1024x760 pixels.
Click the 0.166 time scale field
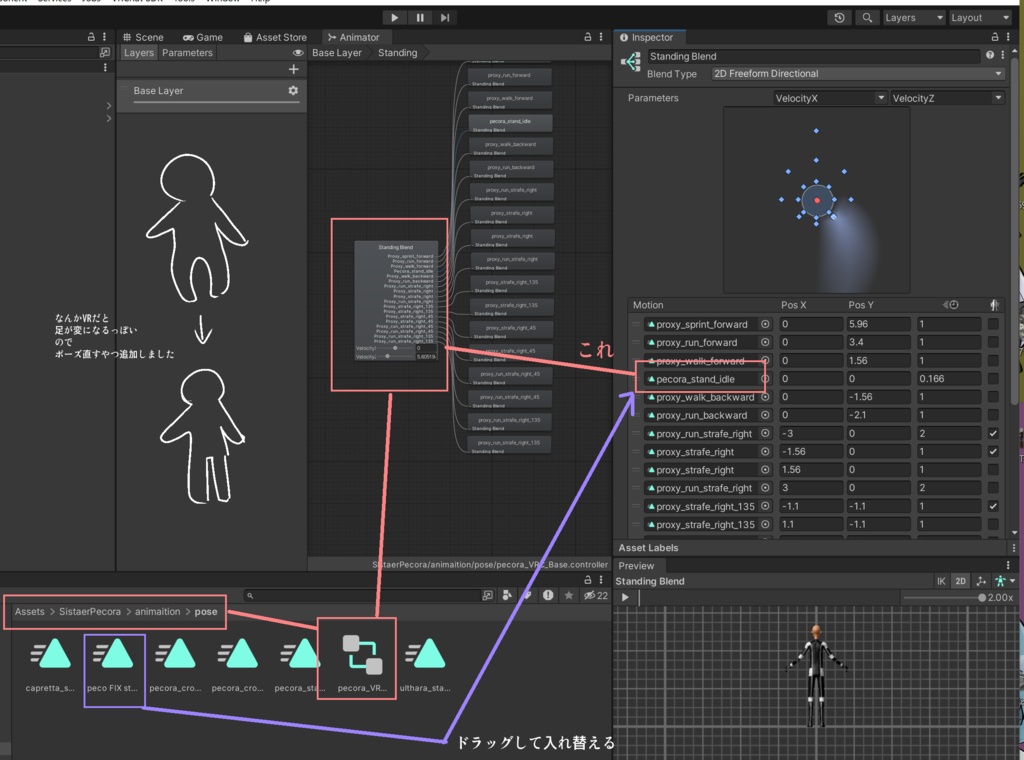click(948, 379)
